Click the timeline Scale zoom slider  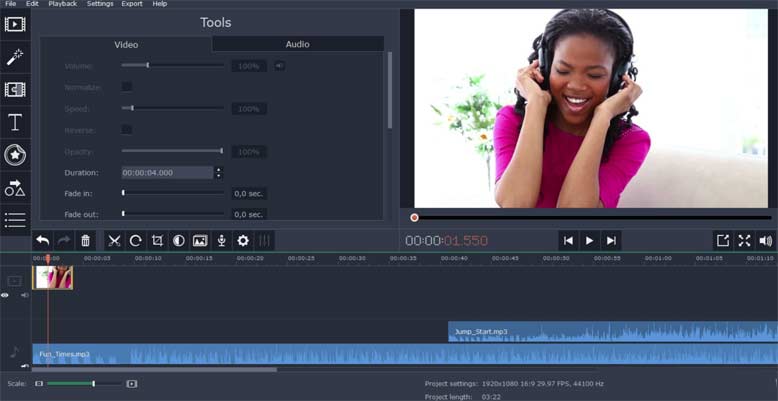(84, 384)
